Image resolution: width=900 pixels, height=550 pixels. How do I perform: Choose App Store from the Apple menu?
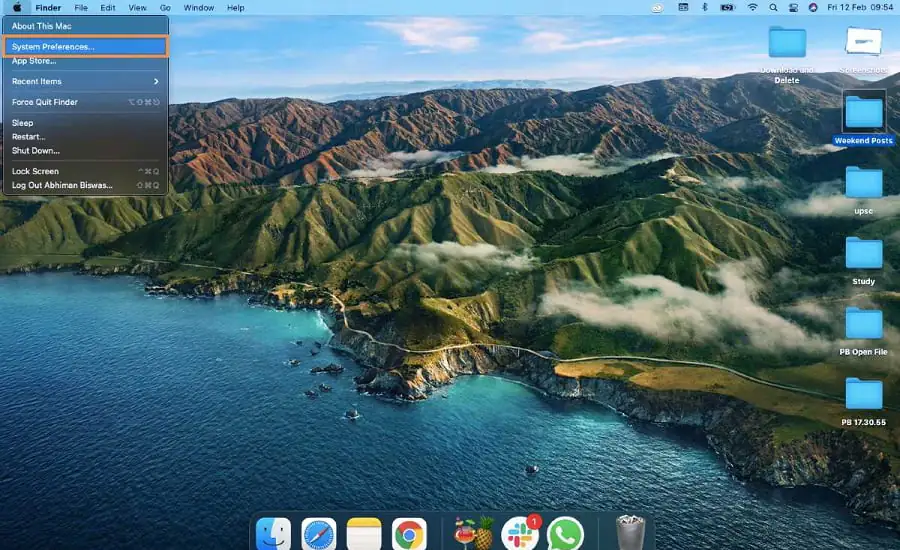click(34, 61)
